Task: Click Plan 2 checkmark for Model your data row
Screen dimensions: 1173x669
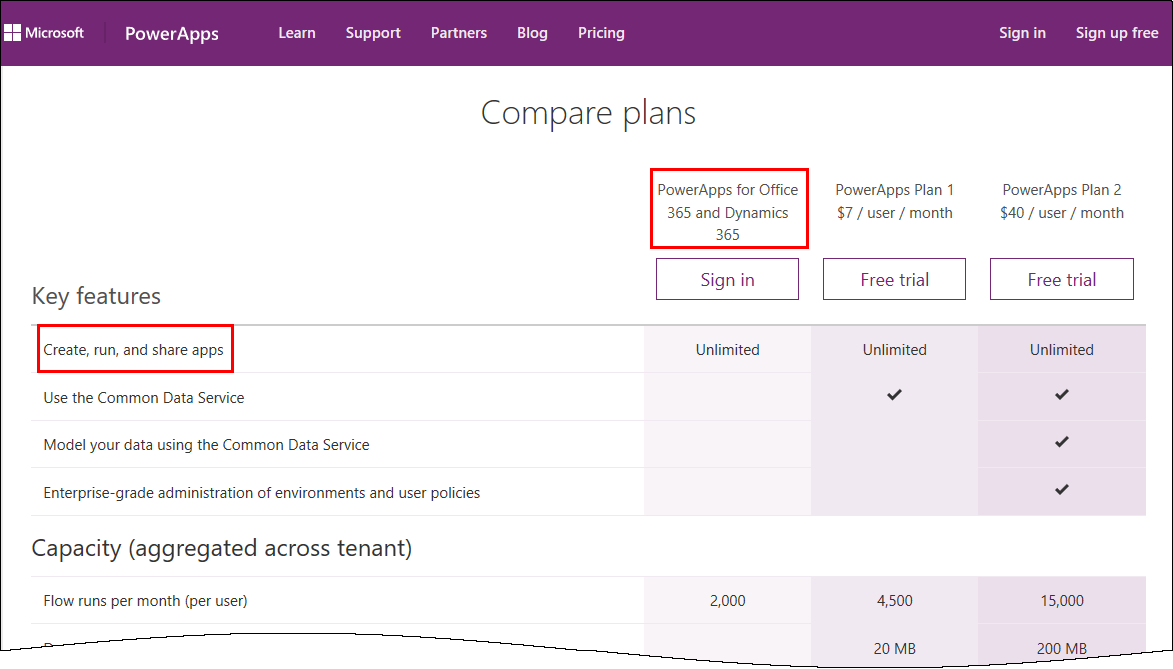Action: tap(1062, 442)
